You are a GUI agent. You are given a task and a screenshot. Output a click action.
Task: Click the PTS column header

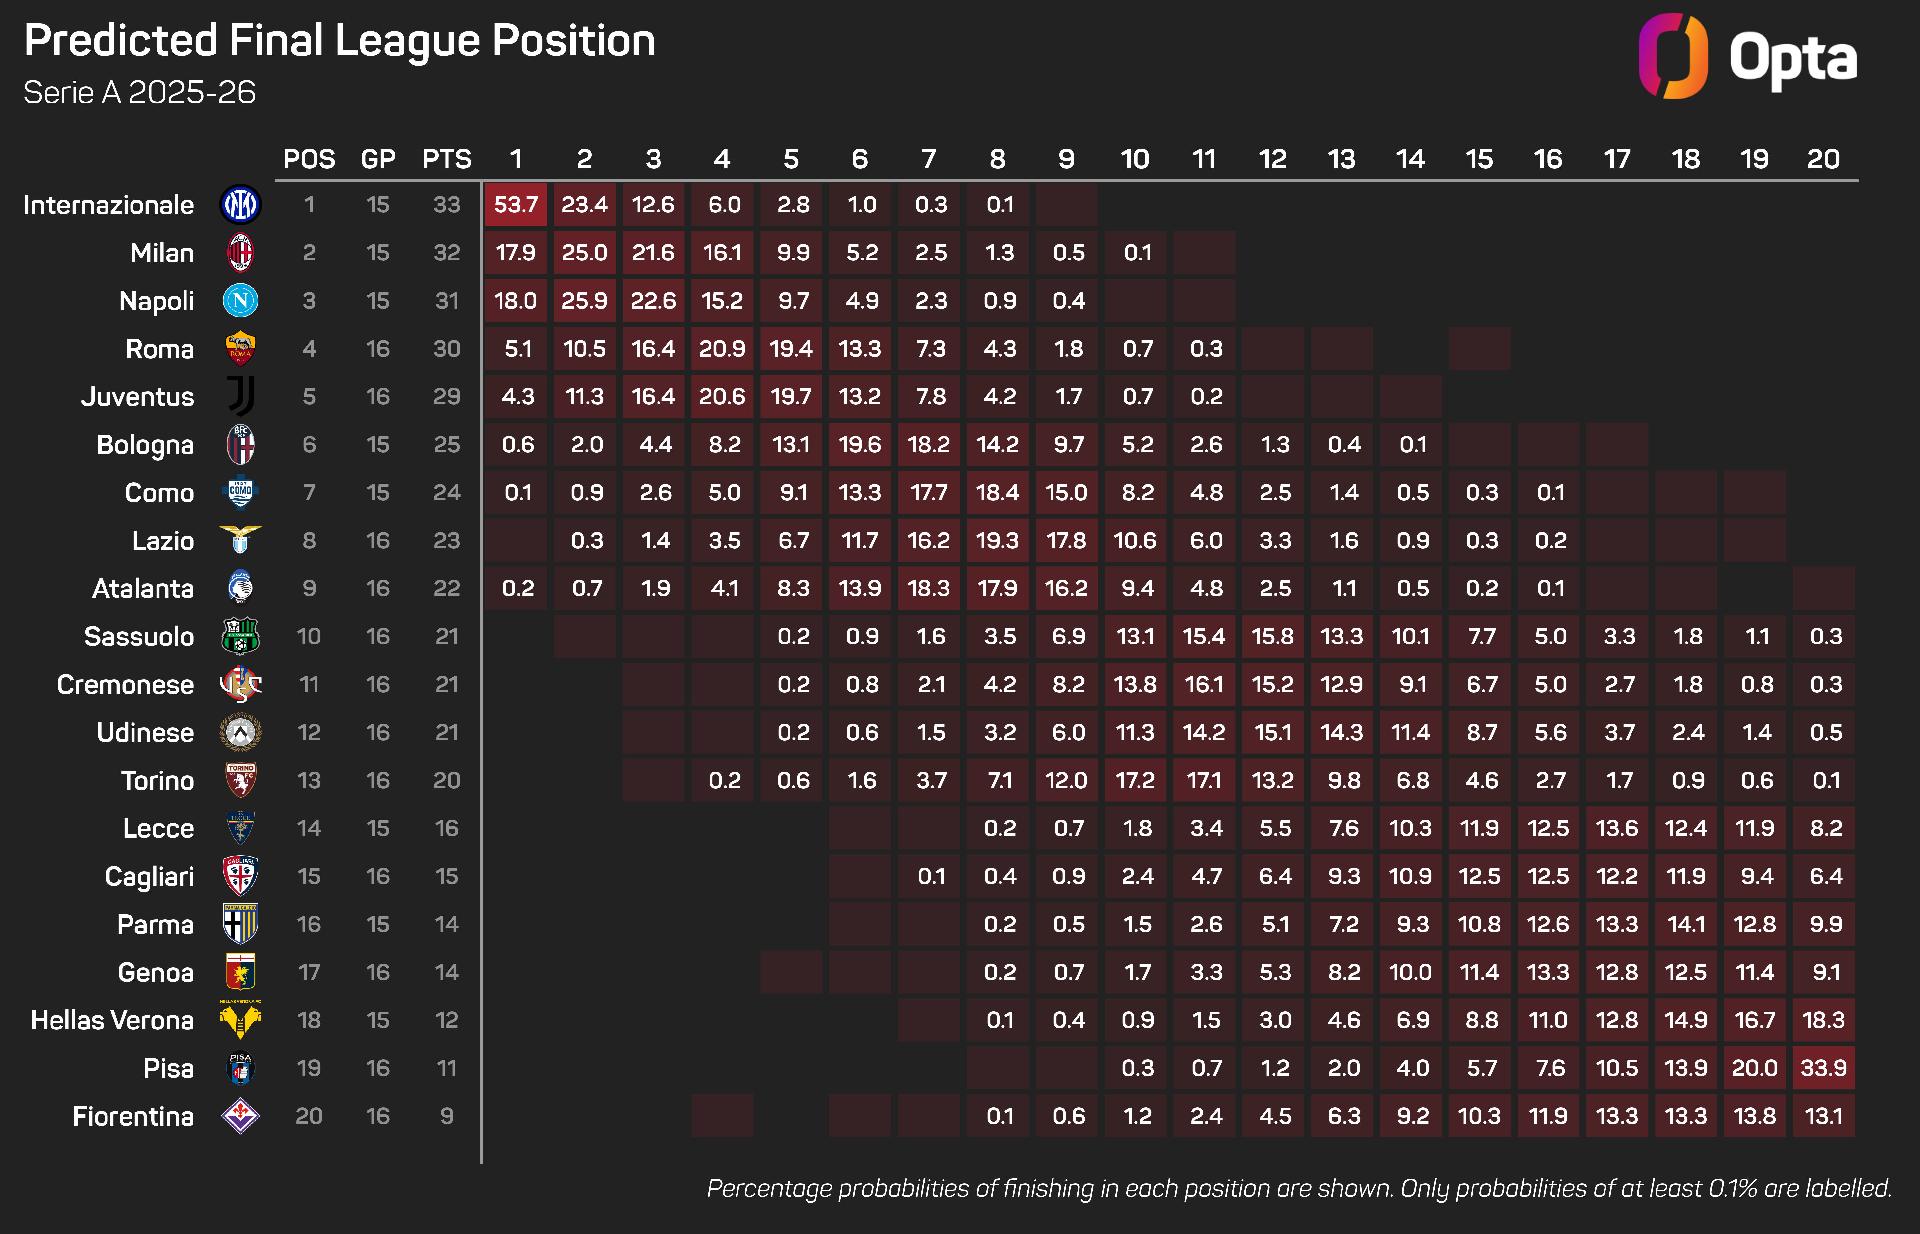click(446, 159)
